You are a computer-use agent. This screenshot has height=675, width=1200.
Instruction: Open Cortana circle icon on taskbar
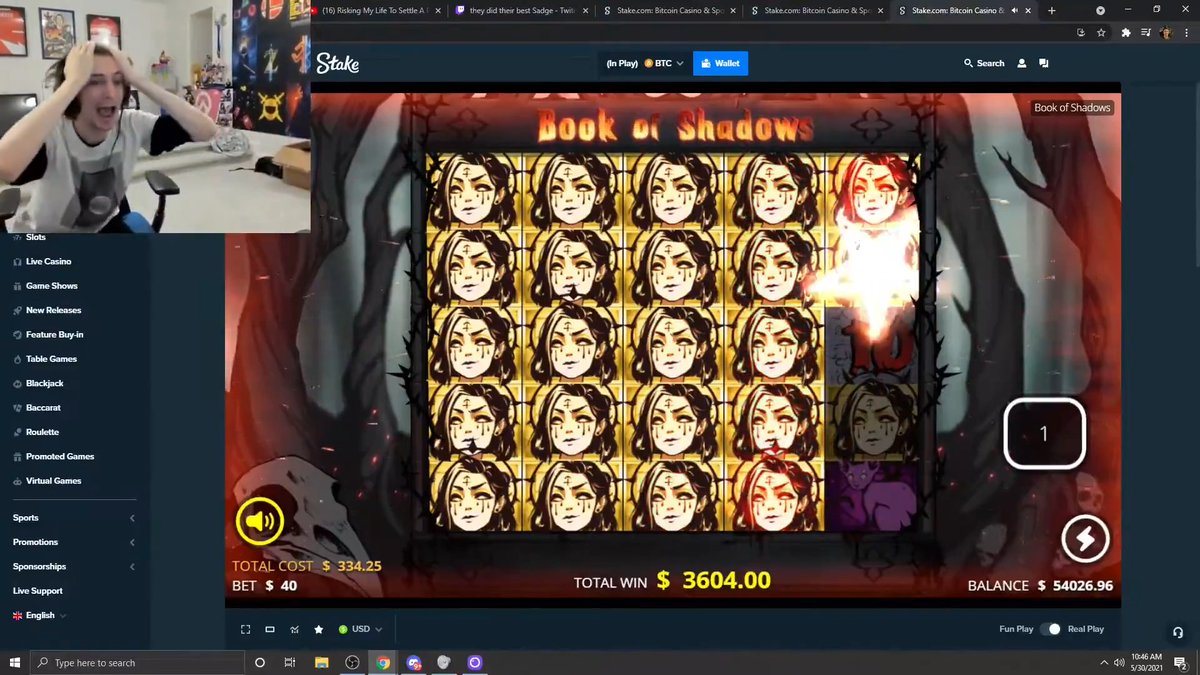pos(260,662)
